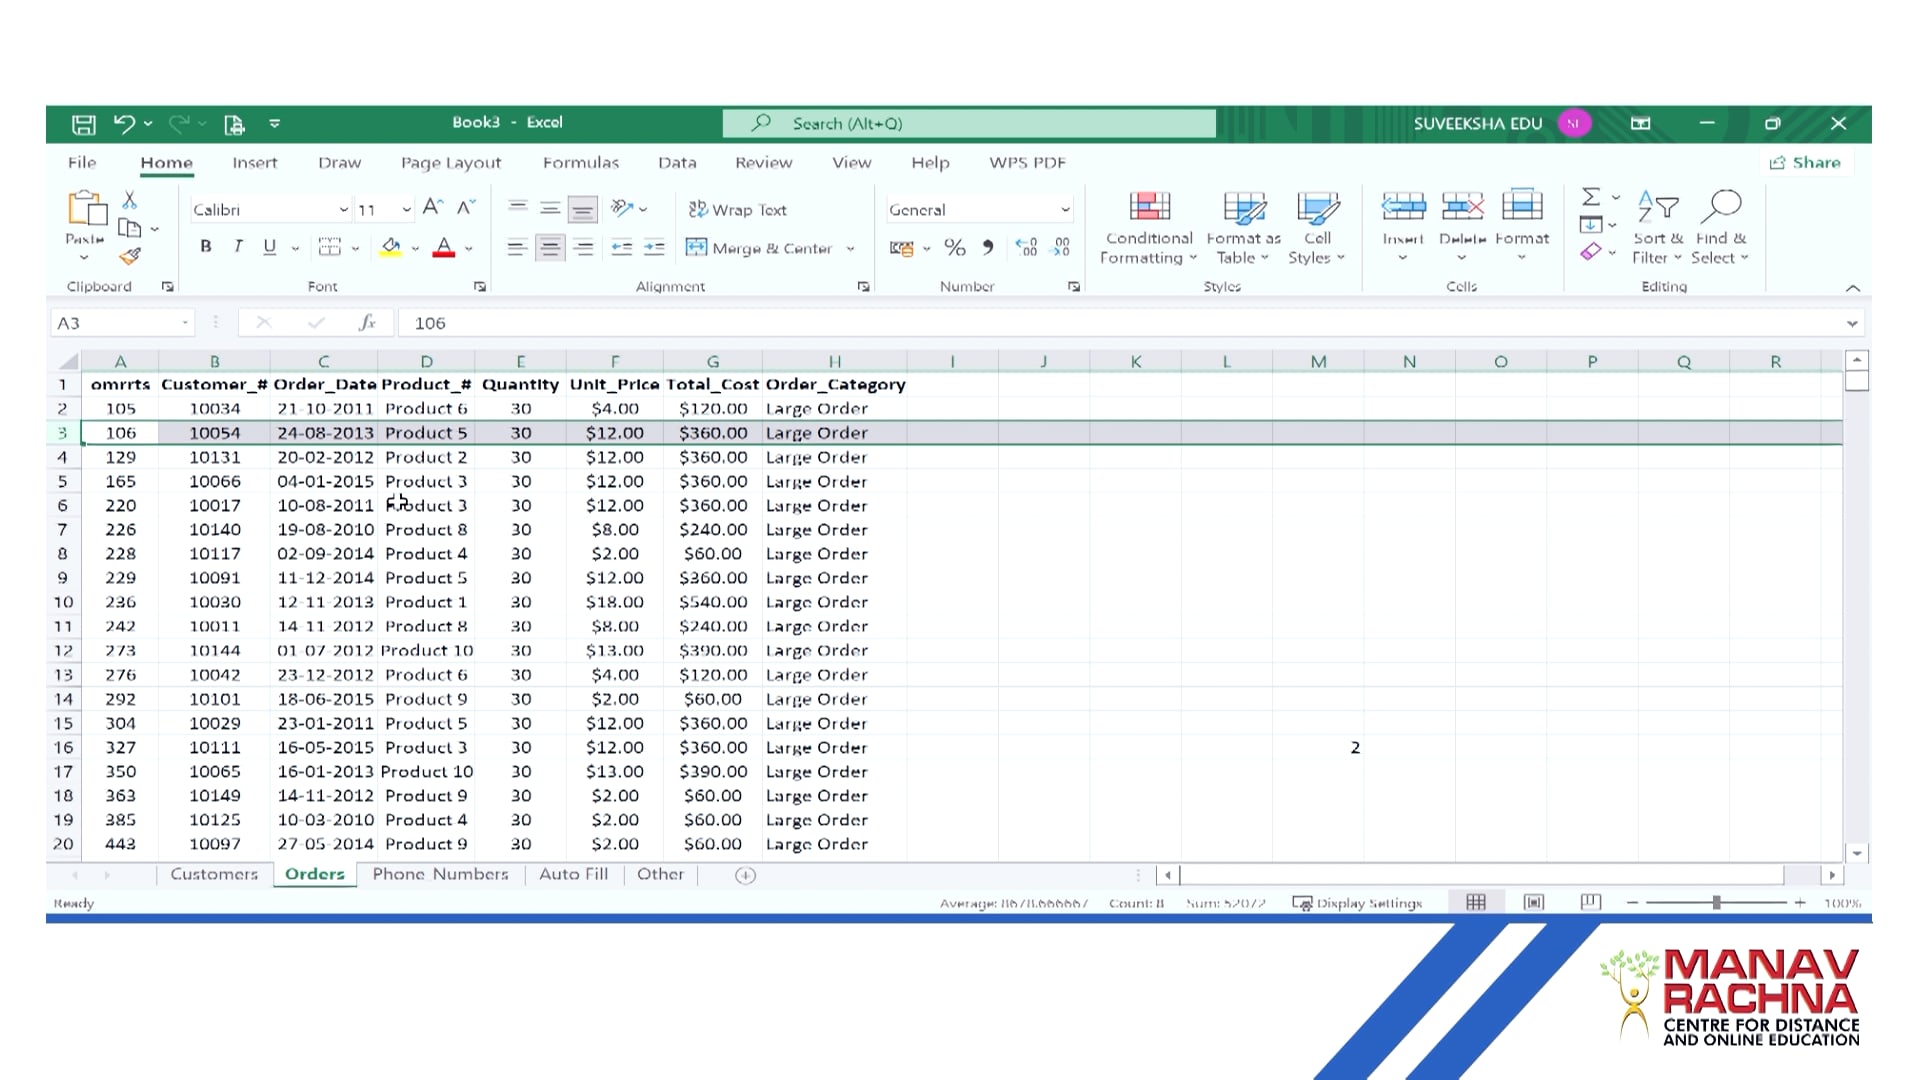The image size is (1920, 1080).
Task: Click the Cut scissors icon
Action: [x=130, y=200]
